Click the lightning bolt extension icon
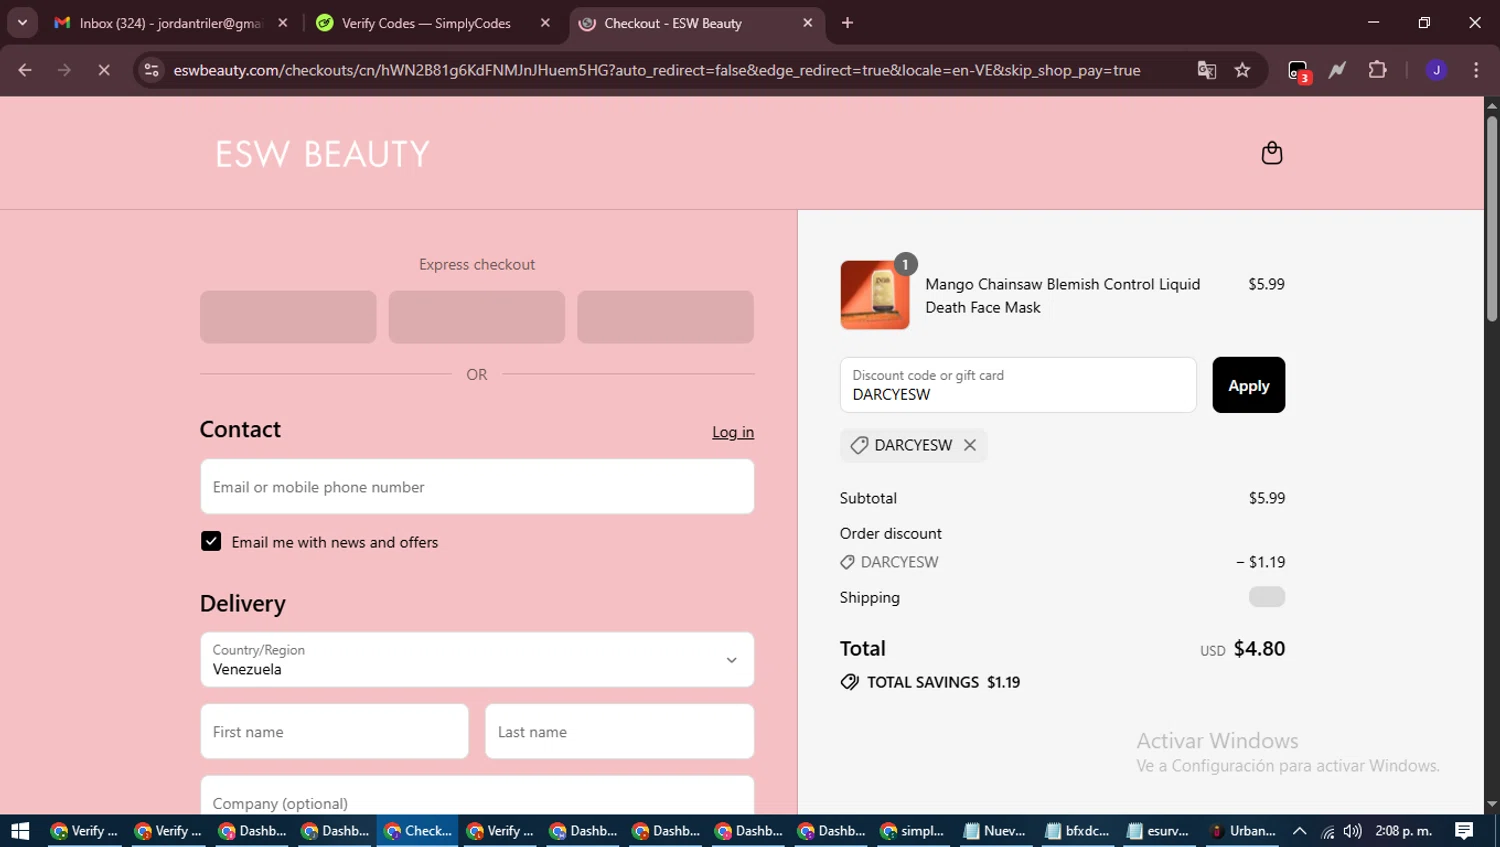 (x=1337, y=70)
